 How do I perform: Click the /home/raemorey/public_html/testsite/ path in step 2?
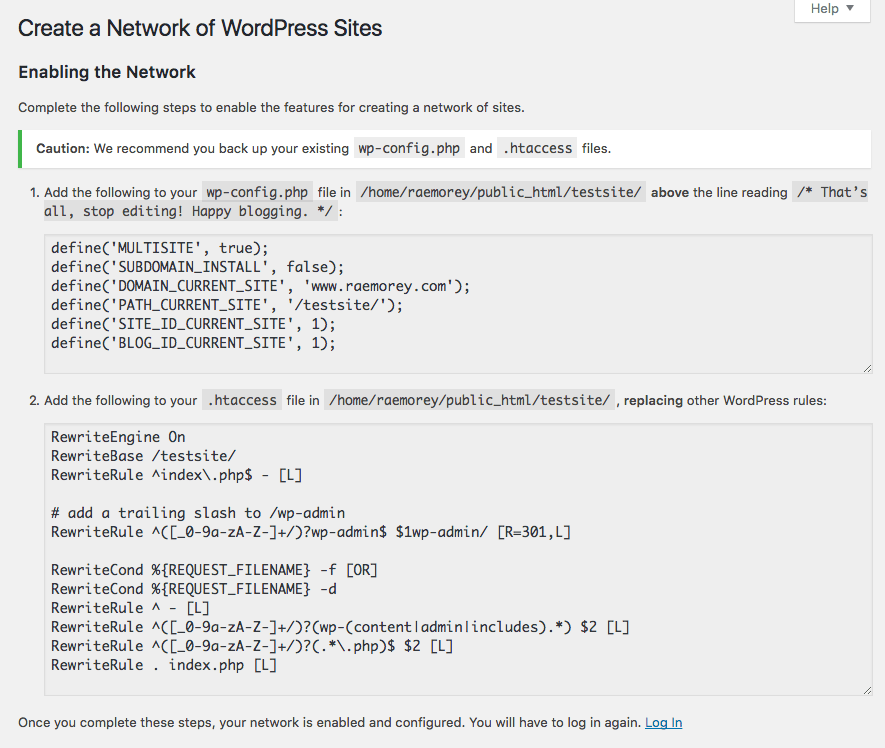470,400
